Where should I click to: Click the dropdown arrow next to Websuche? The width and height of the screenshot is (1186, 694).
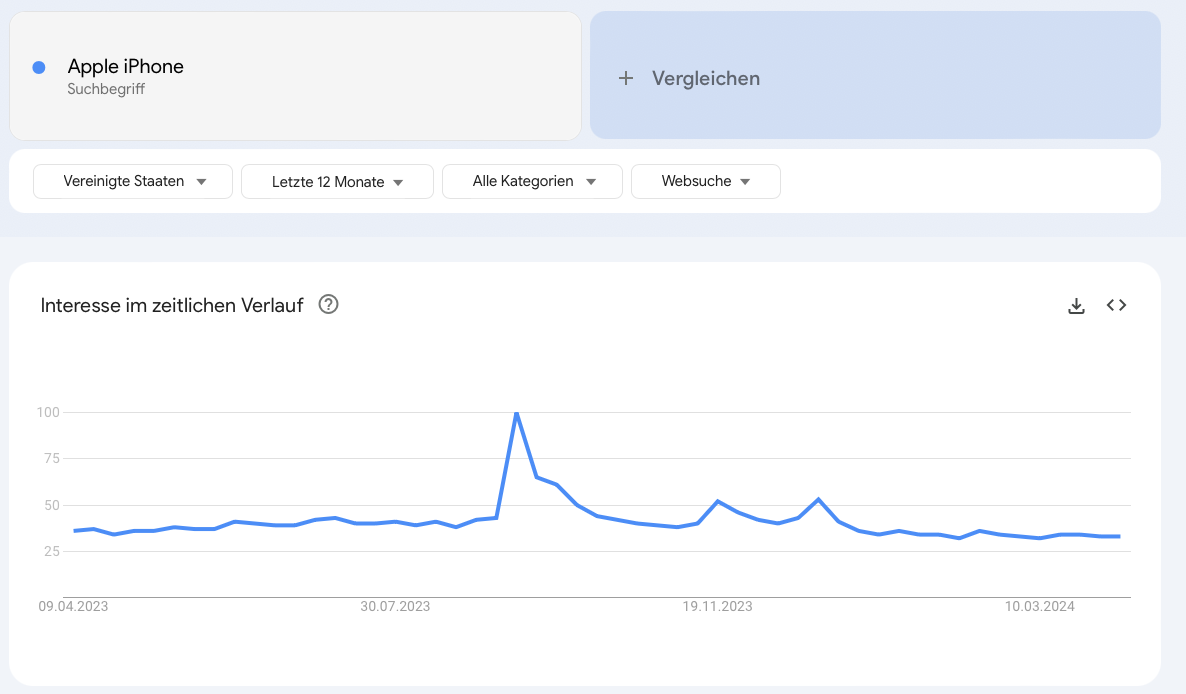[x=745, y=182]
